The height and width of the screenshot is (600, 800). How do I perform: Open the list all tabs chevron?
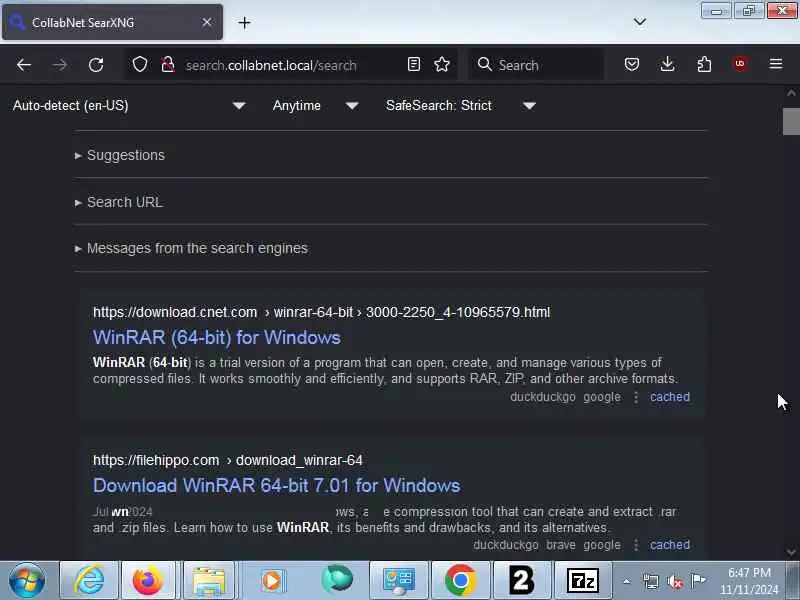pos(639,22)
